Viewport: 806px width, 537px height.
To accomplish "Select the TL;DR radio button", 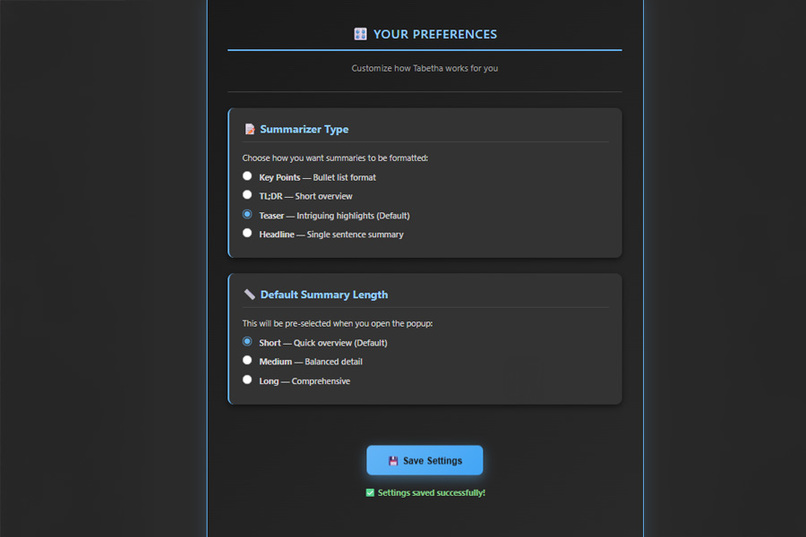I will (x=247, y=195).
